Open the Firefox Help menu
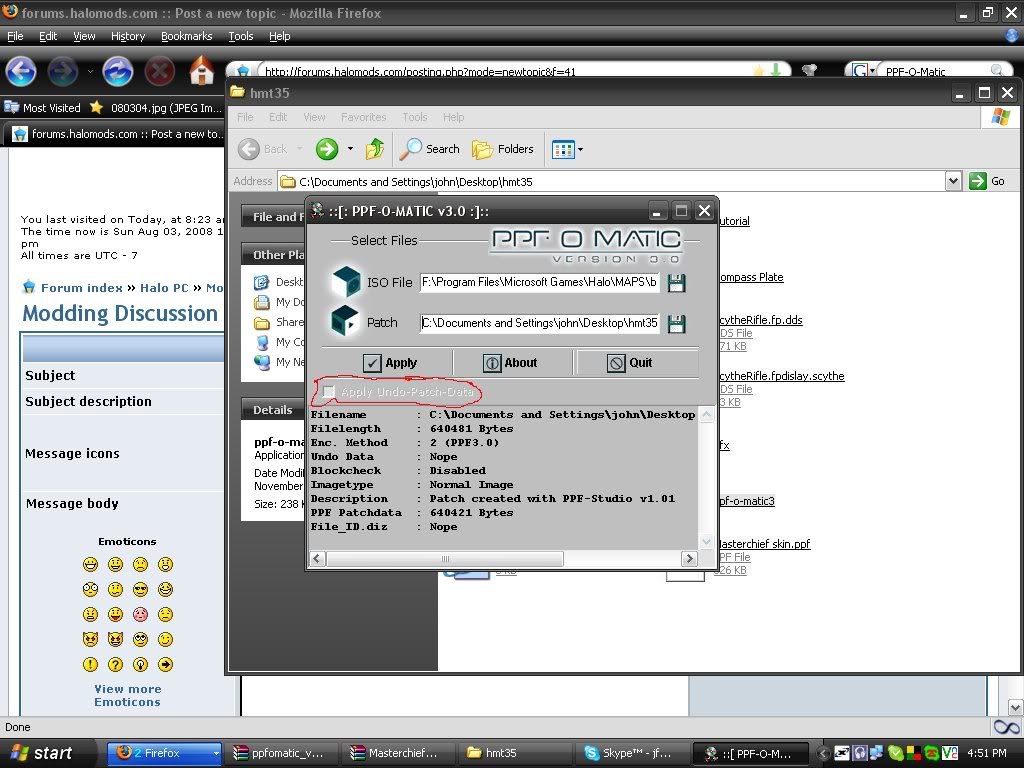This screenshot has width=1024, height=768. coord(280,36)
